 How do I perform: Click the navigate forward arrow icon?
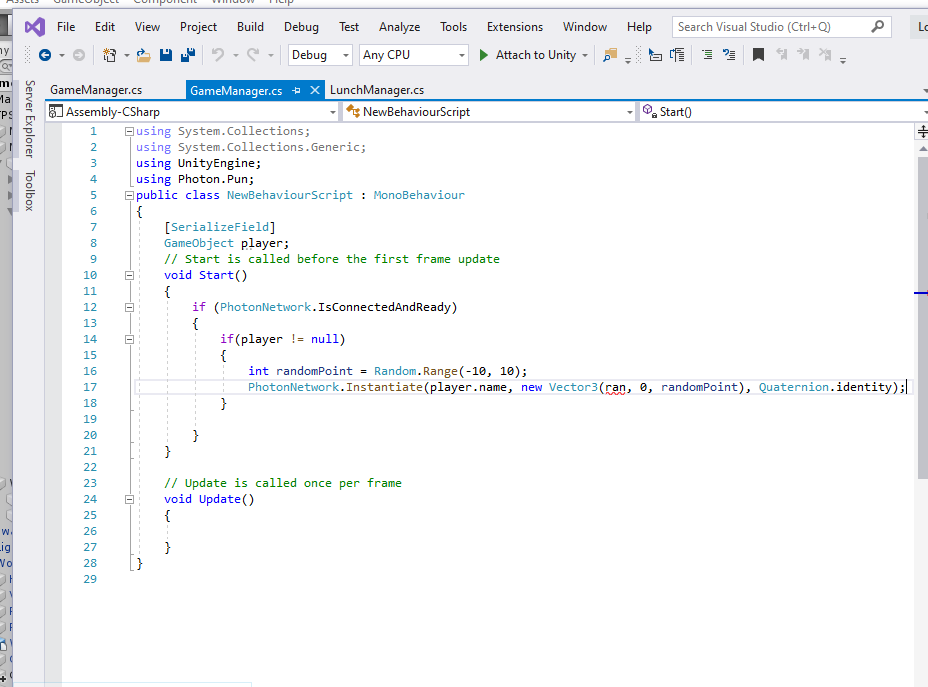click(x=79, y=55)
